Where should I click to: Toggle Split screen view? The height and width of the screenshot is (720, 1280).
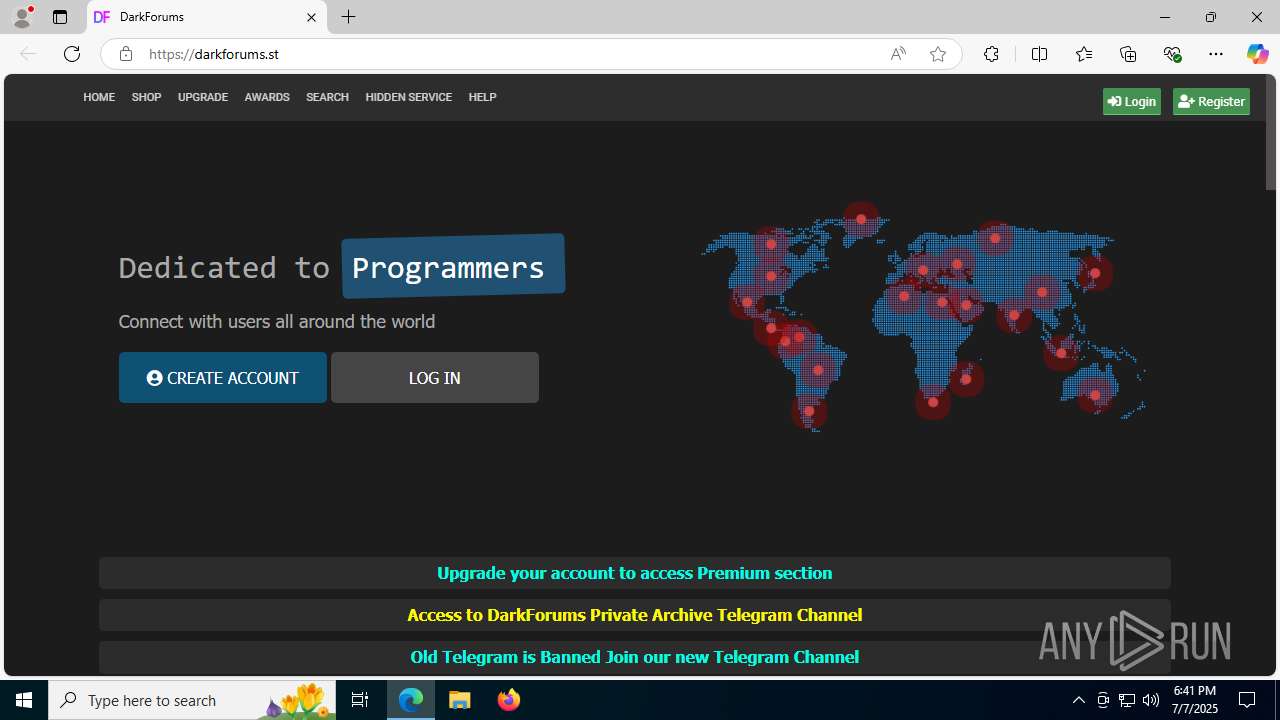[1039, 54]
